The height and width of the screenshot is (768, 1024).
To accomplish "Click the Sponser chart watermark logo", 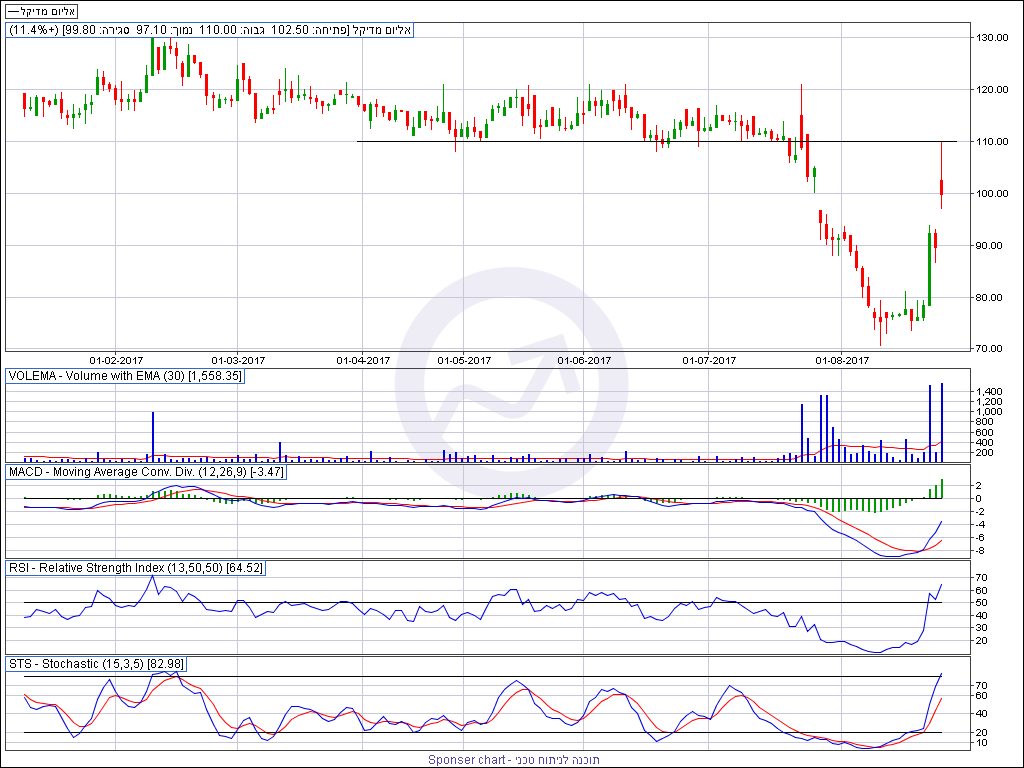I will (510, 385).
